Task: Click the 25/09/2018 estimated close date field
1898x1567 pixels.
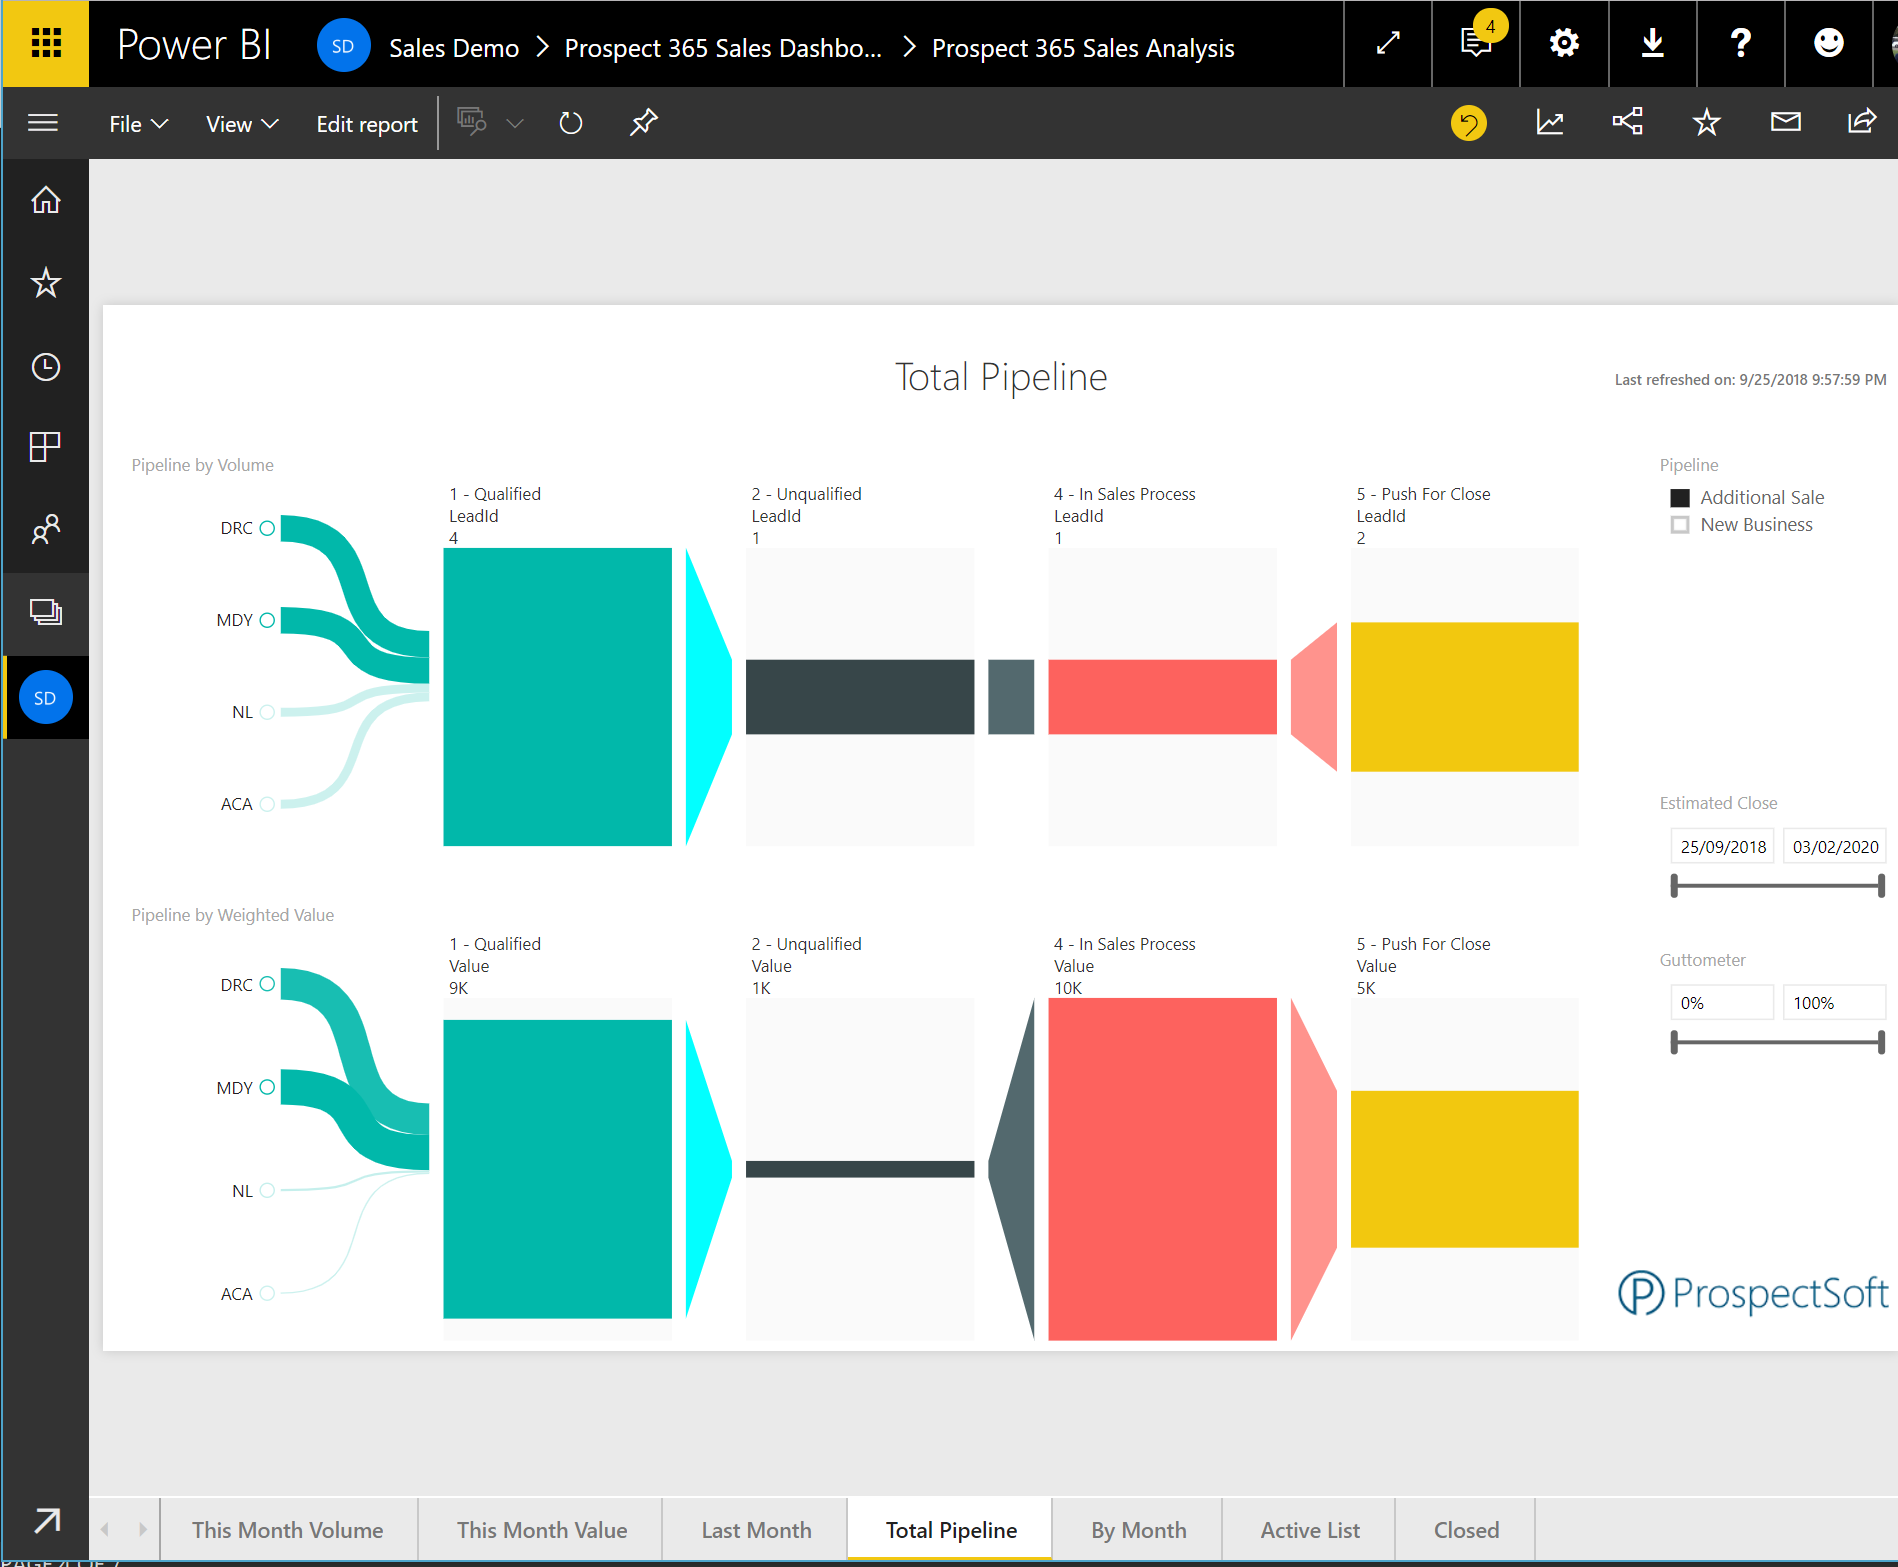Action: [x=1722, y=845]
